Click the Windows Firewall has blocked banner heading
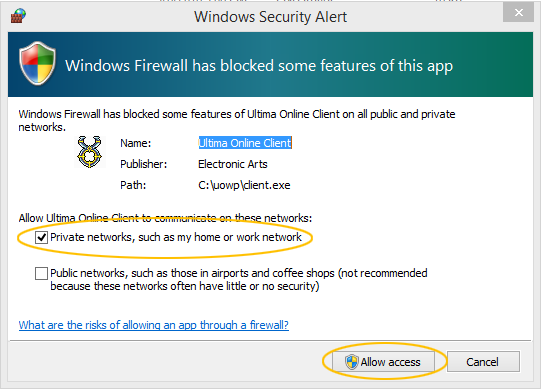This screenshot has width=542, height=390. [x=259, y=66]
